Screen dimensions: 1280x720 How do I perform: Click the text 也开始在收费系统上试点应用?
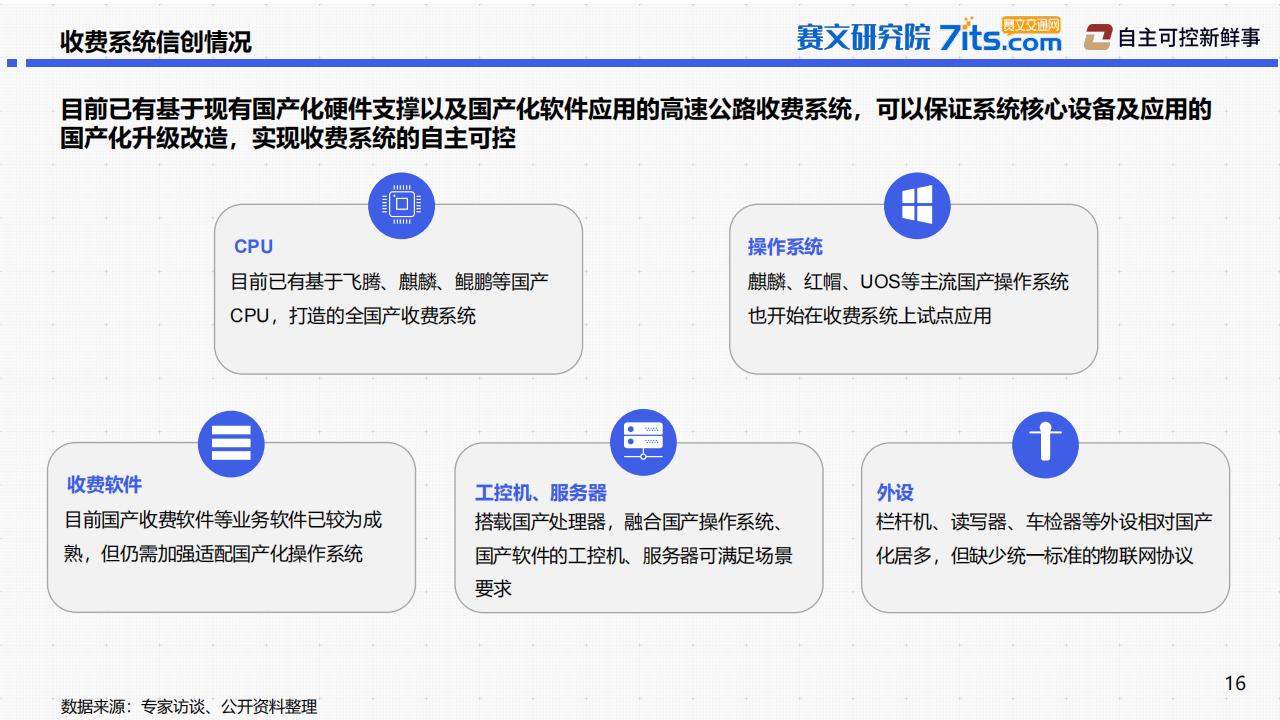tap(870, 315)
